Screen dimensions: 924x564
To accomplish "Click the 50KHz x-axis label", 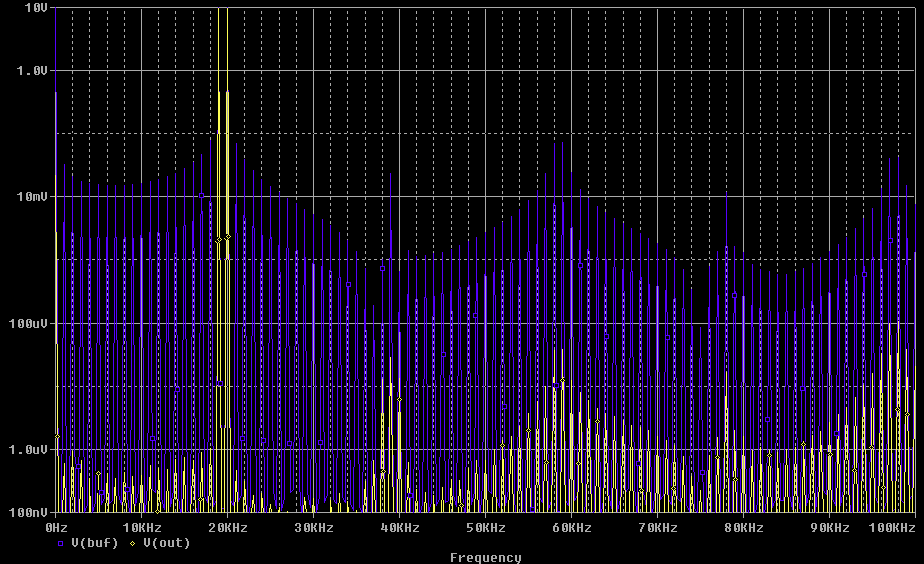I will tap(485, 527).
